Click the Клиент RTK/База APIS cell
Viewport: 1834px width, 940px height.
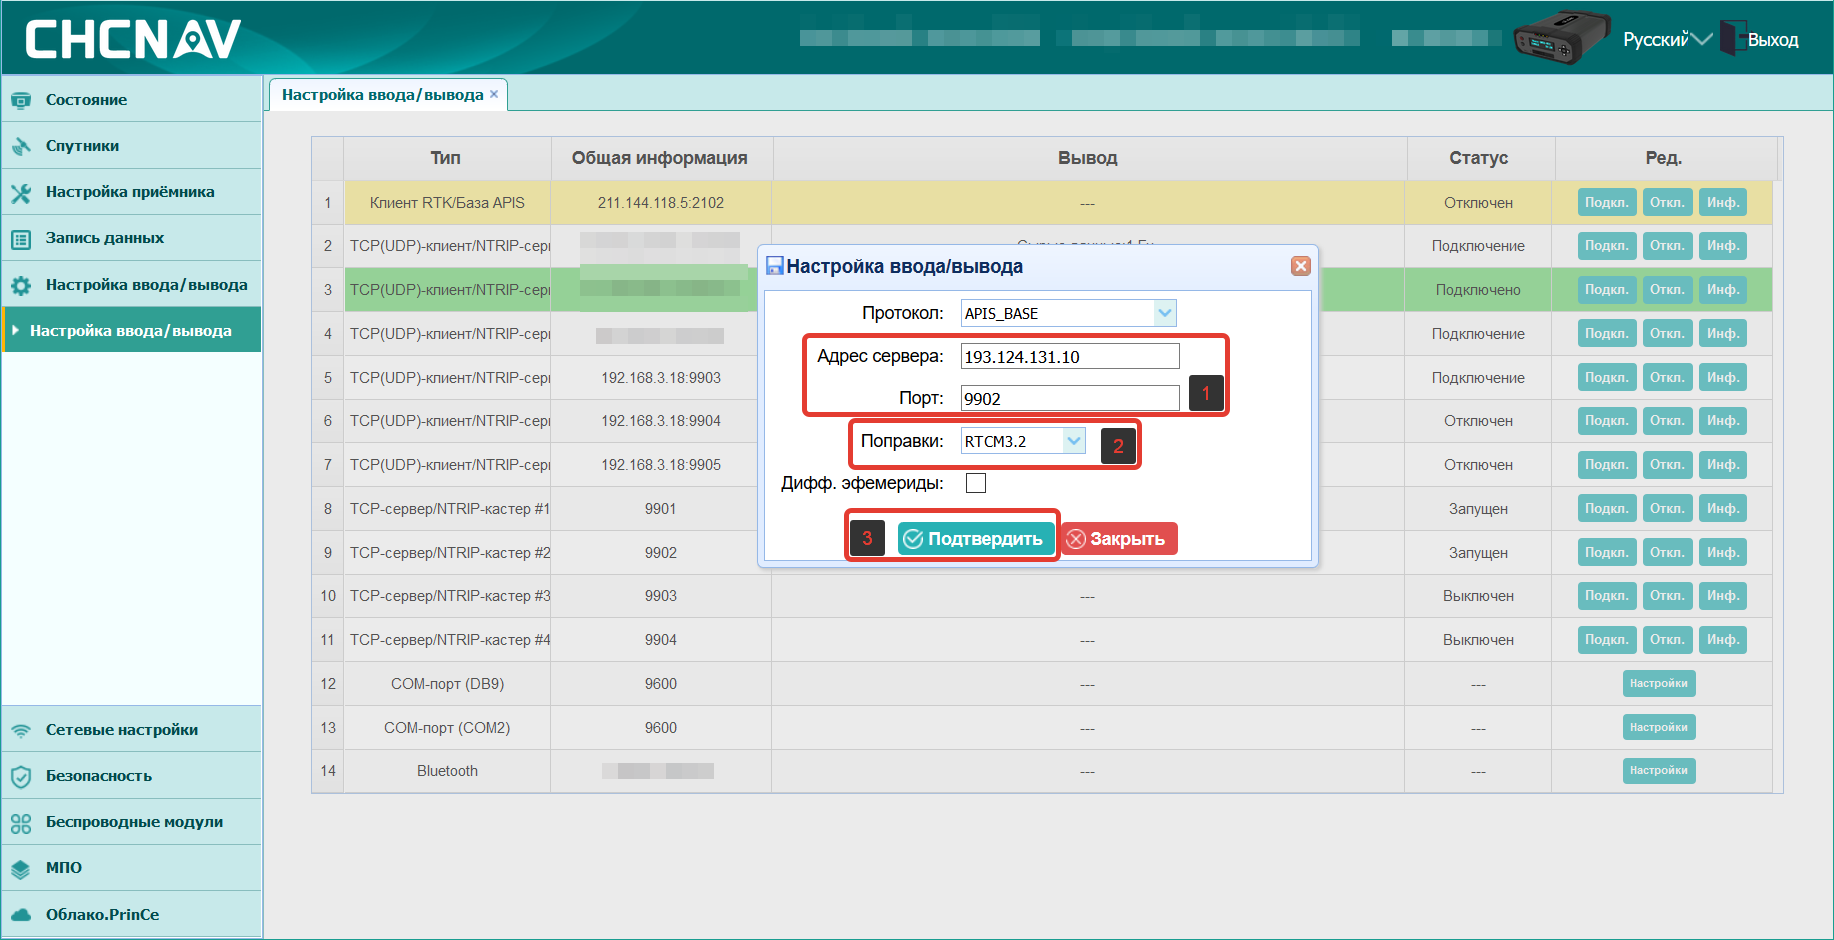click(447, 203)
